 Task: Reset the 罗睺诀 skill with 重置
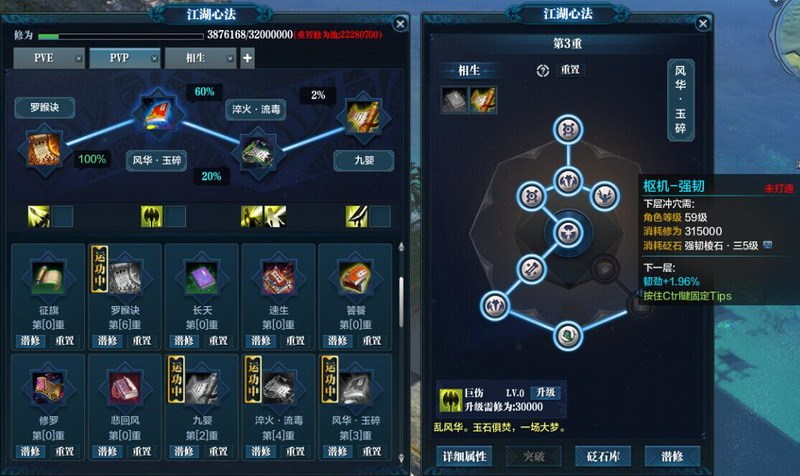[141, 340]
